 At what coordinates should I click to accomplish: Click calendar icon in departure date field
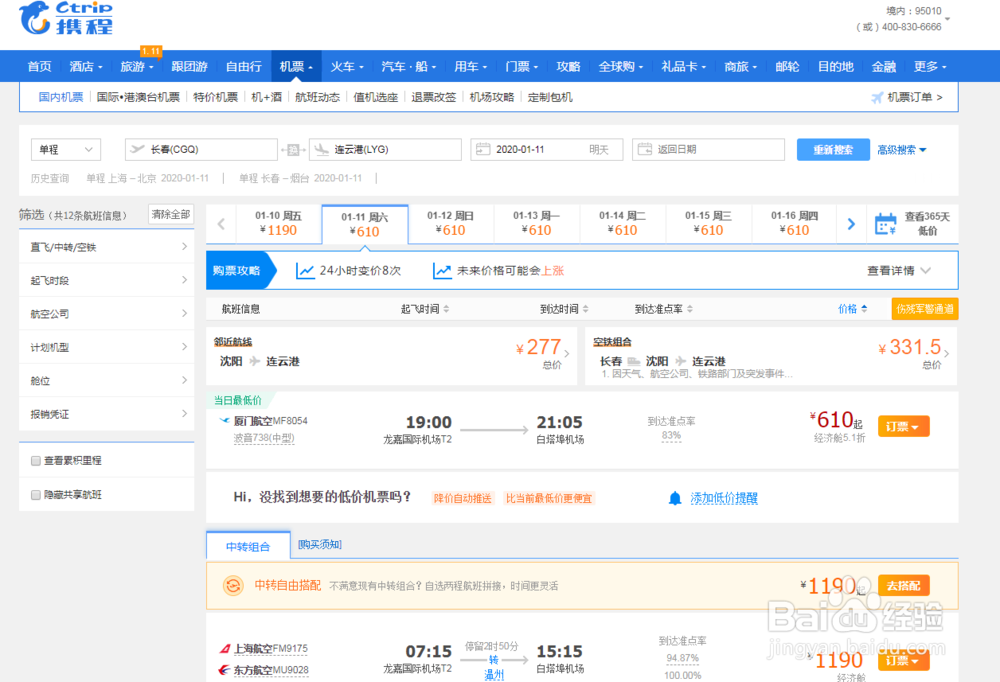[483, 149]
